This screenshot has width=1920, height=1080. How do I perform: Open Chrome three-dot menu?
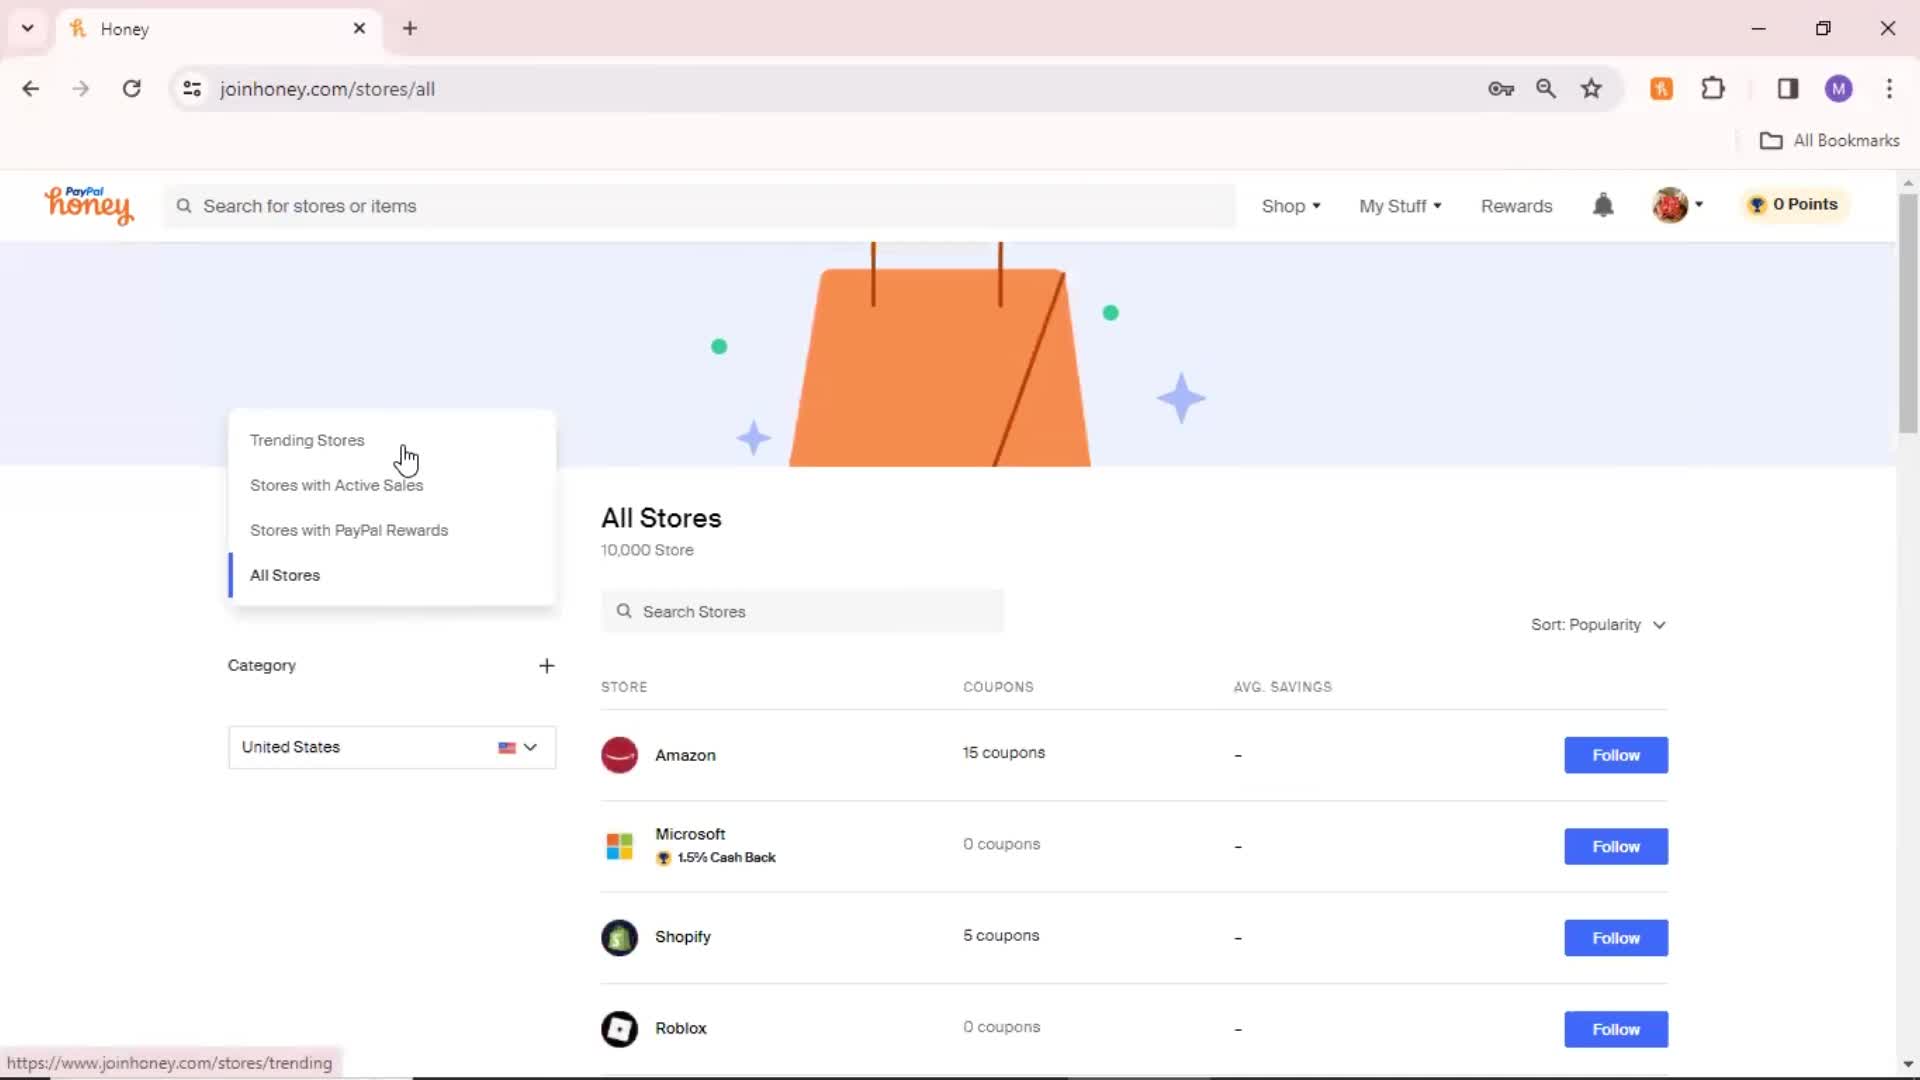[1889, 89]
